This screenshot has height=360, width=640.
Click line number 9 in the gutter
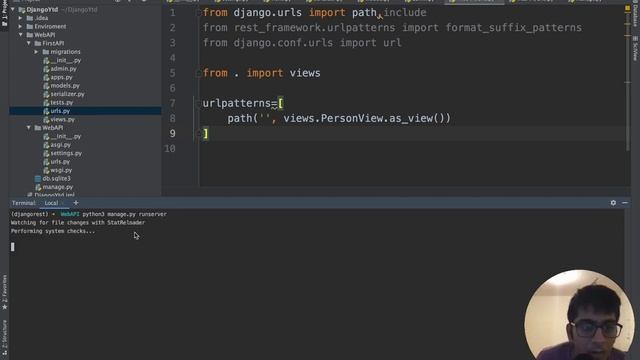click(172, 133)
